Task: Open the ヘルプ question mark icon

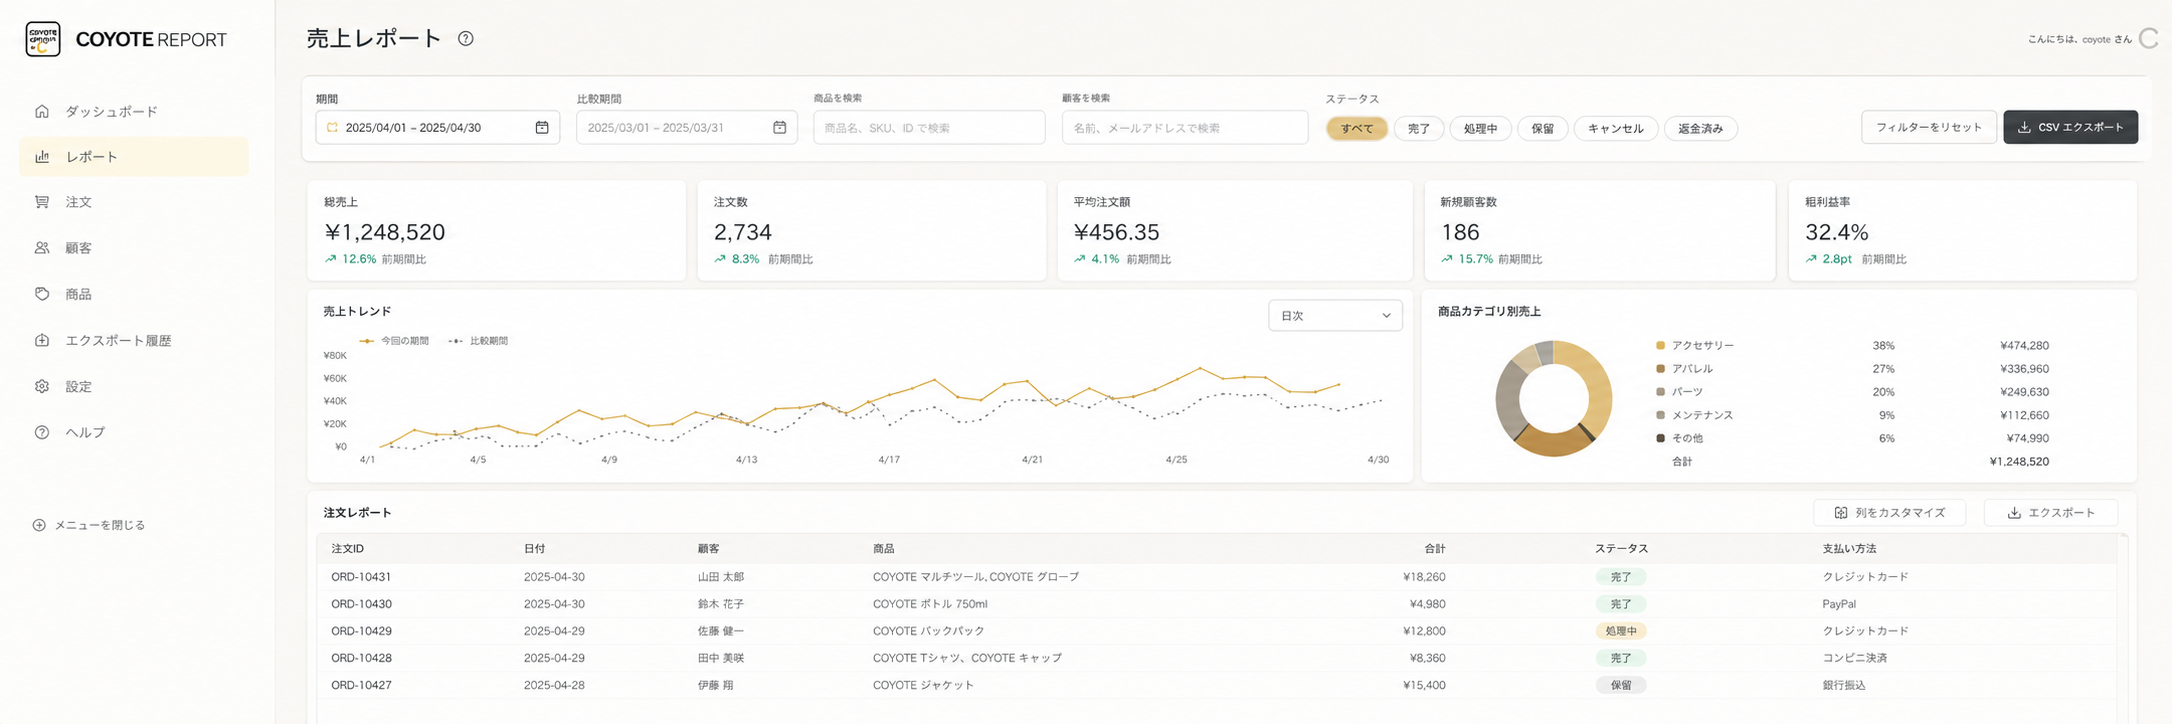Action: click(42, 432)
